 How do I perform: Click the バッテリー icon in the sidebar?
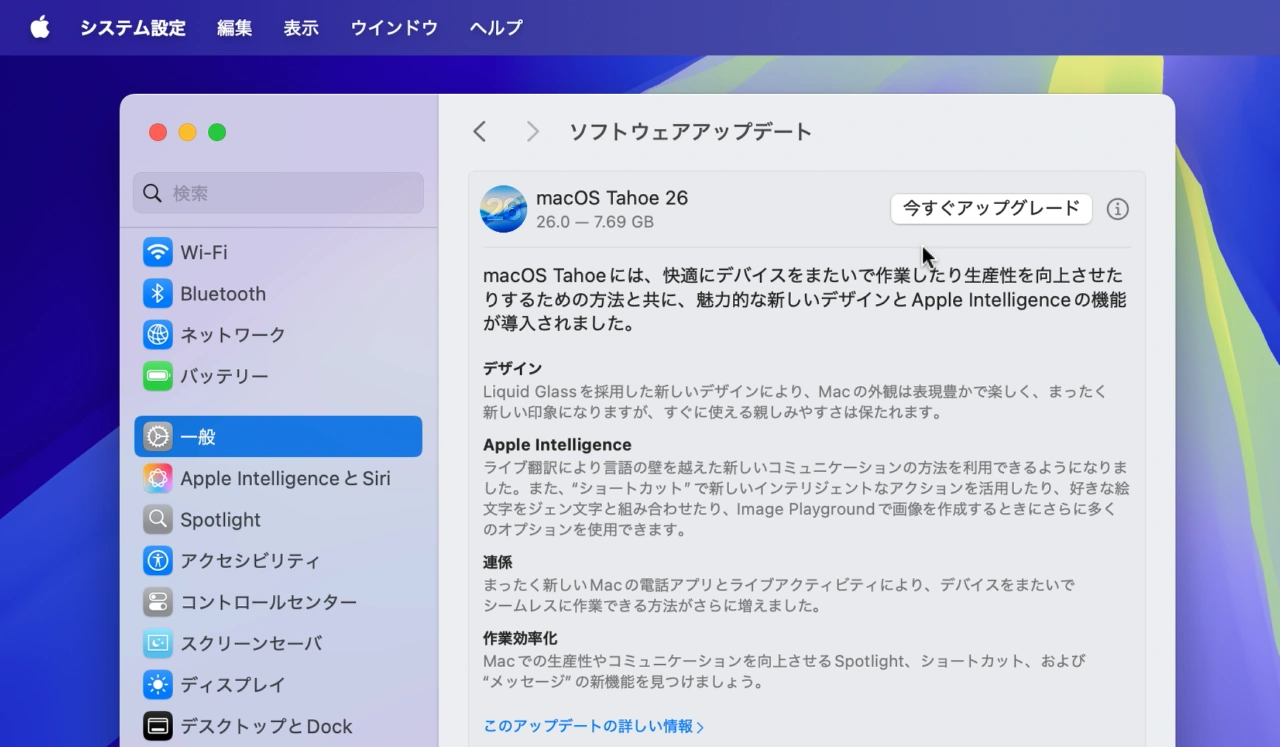[158, 377]
